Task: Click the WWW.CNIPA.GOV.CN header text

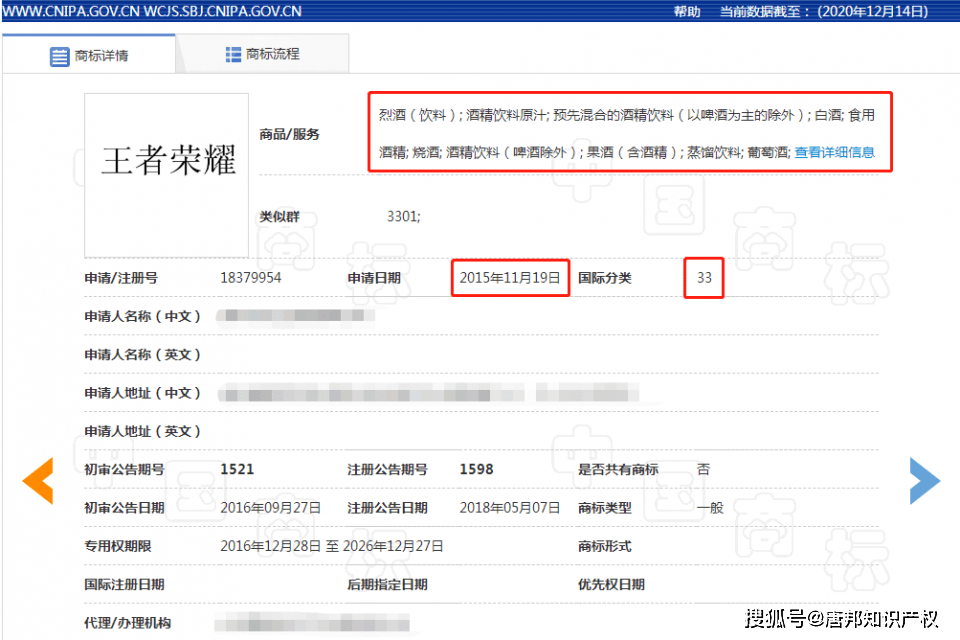Action: [x=71, y=11]
